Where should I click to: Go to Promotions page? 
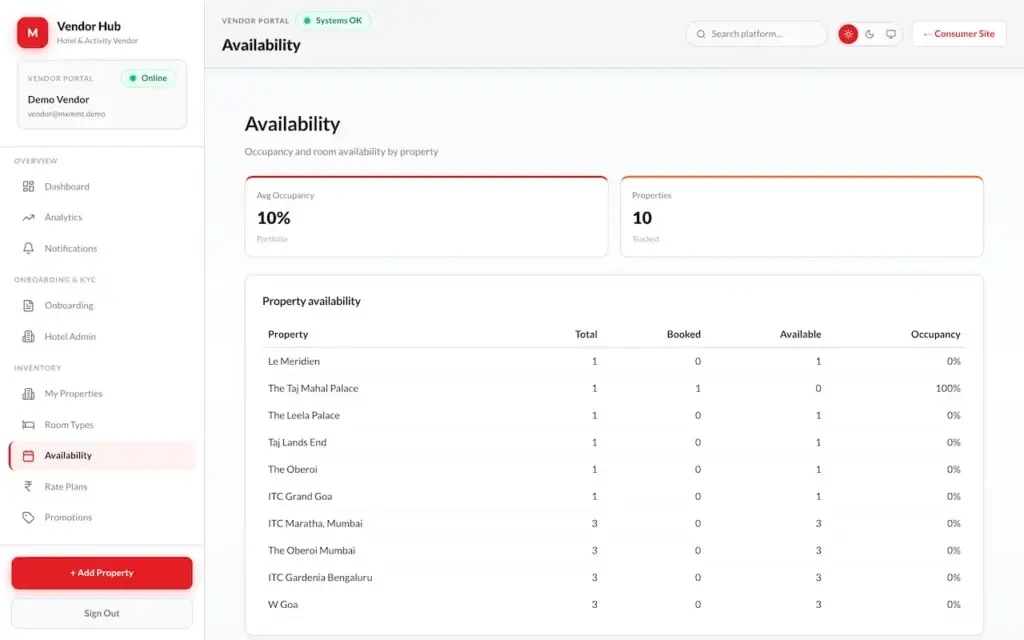pyautogui.click(x=102, y=517)
